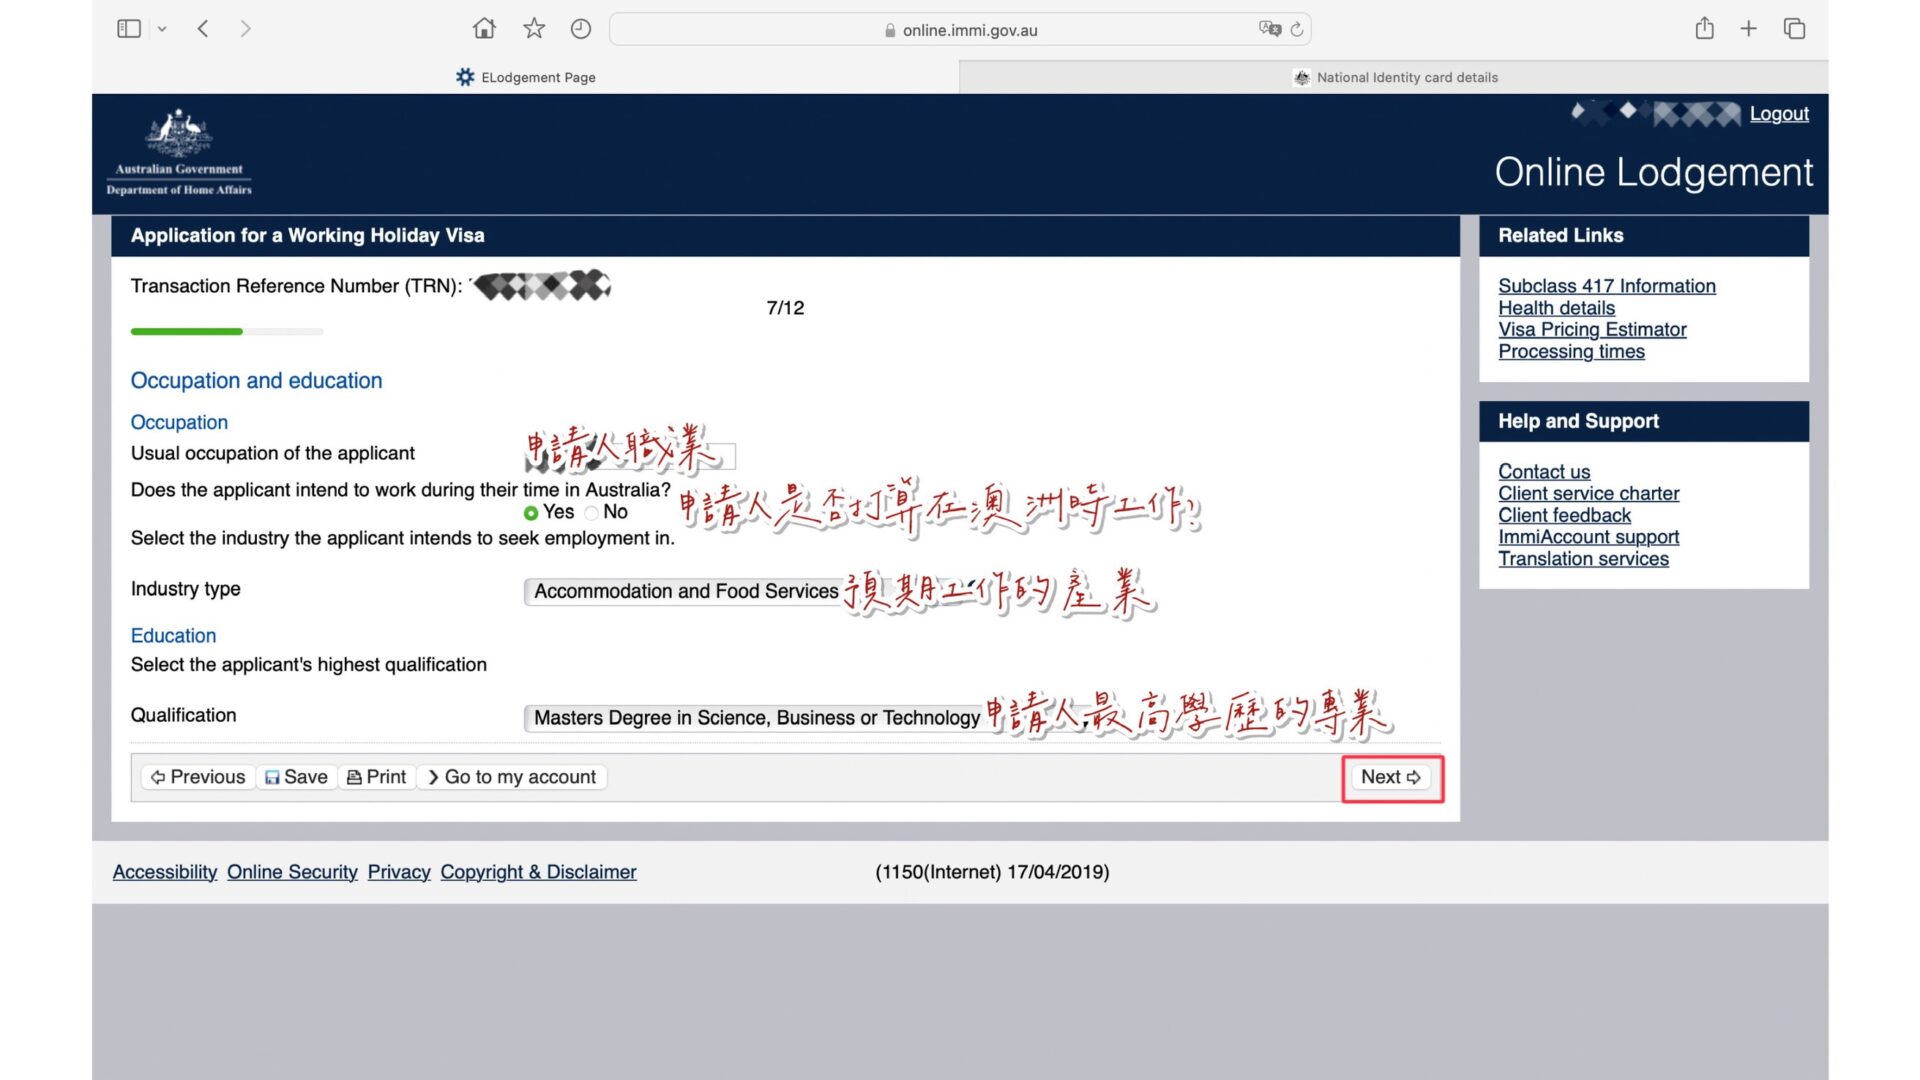This screenshot has height=1080, width=1920.
Task: Click the green application progress bar
Action: (x=187, y=331)
